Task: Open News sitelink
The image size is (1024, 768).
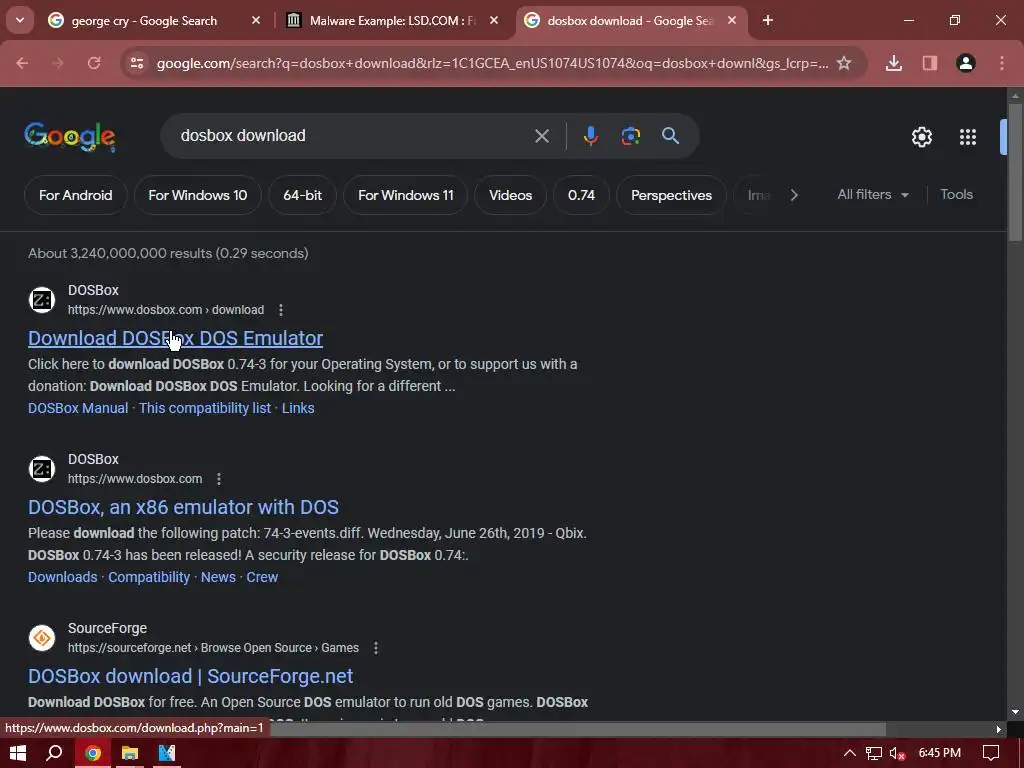Action: (x=218, y=577)
